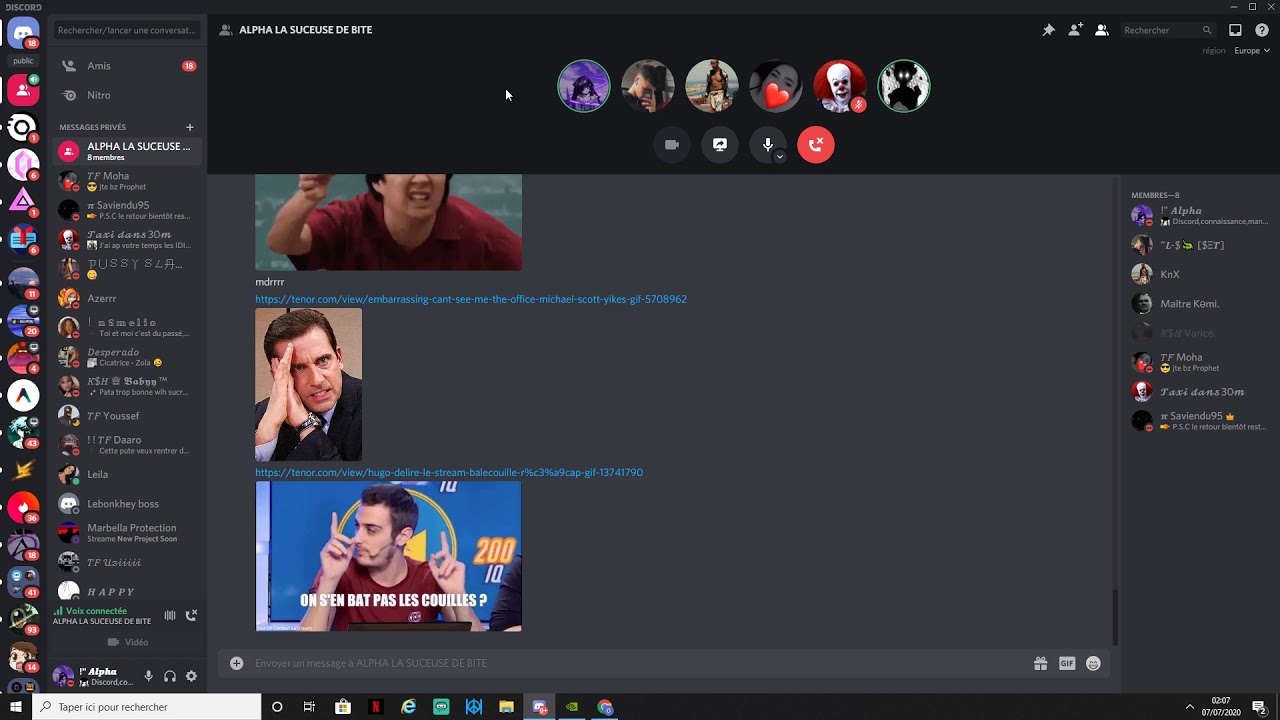
Task: Click the chat scrollbar
Action: [x=1115, y=617]
